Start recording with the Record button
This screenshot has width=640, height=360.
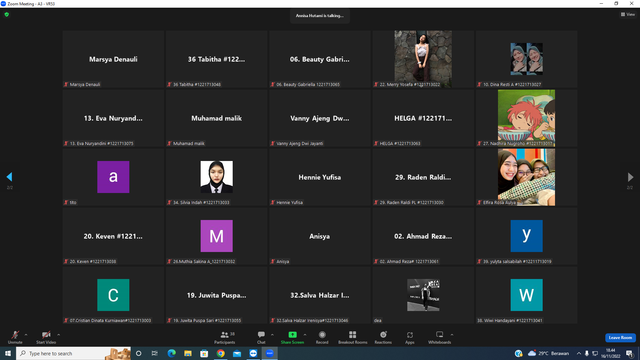point(322,337)
